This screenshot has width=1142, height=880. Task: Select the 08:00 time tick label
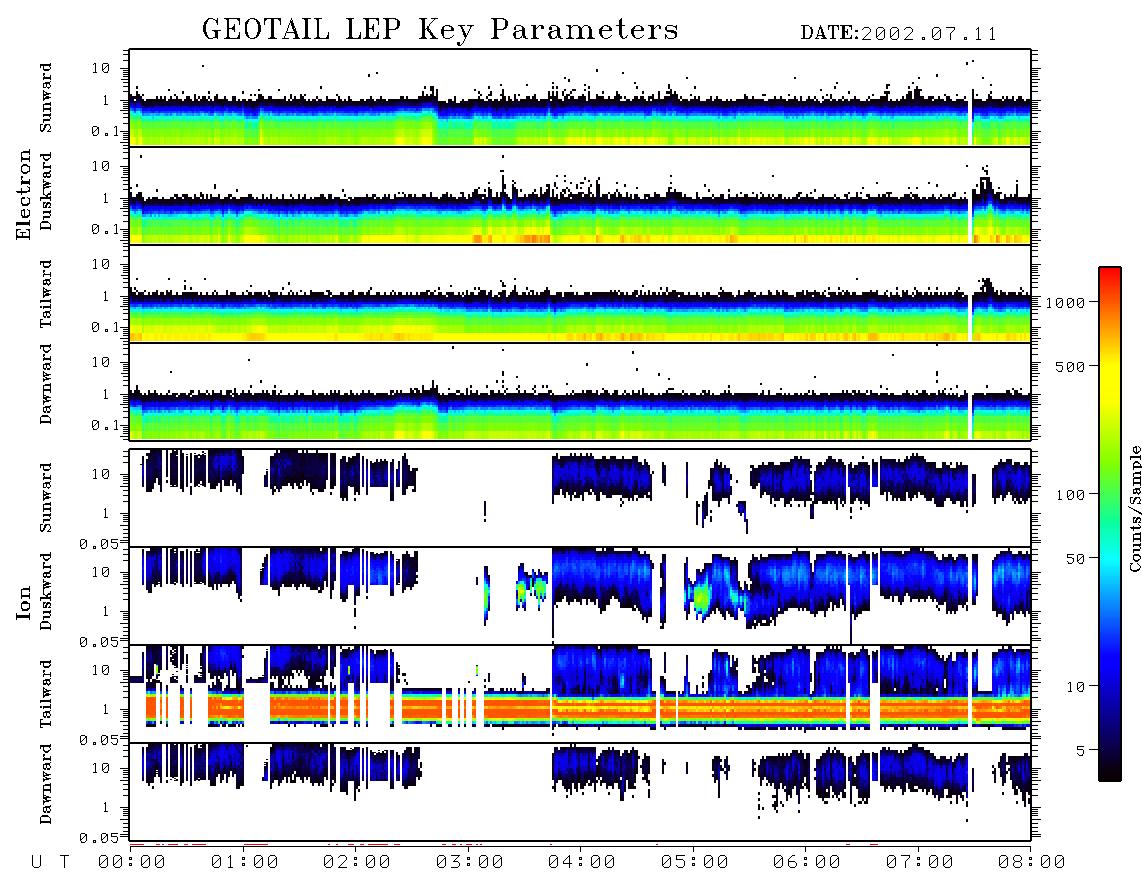point(1032,863)
